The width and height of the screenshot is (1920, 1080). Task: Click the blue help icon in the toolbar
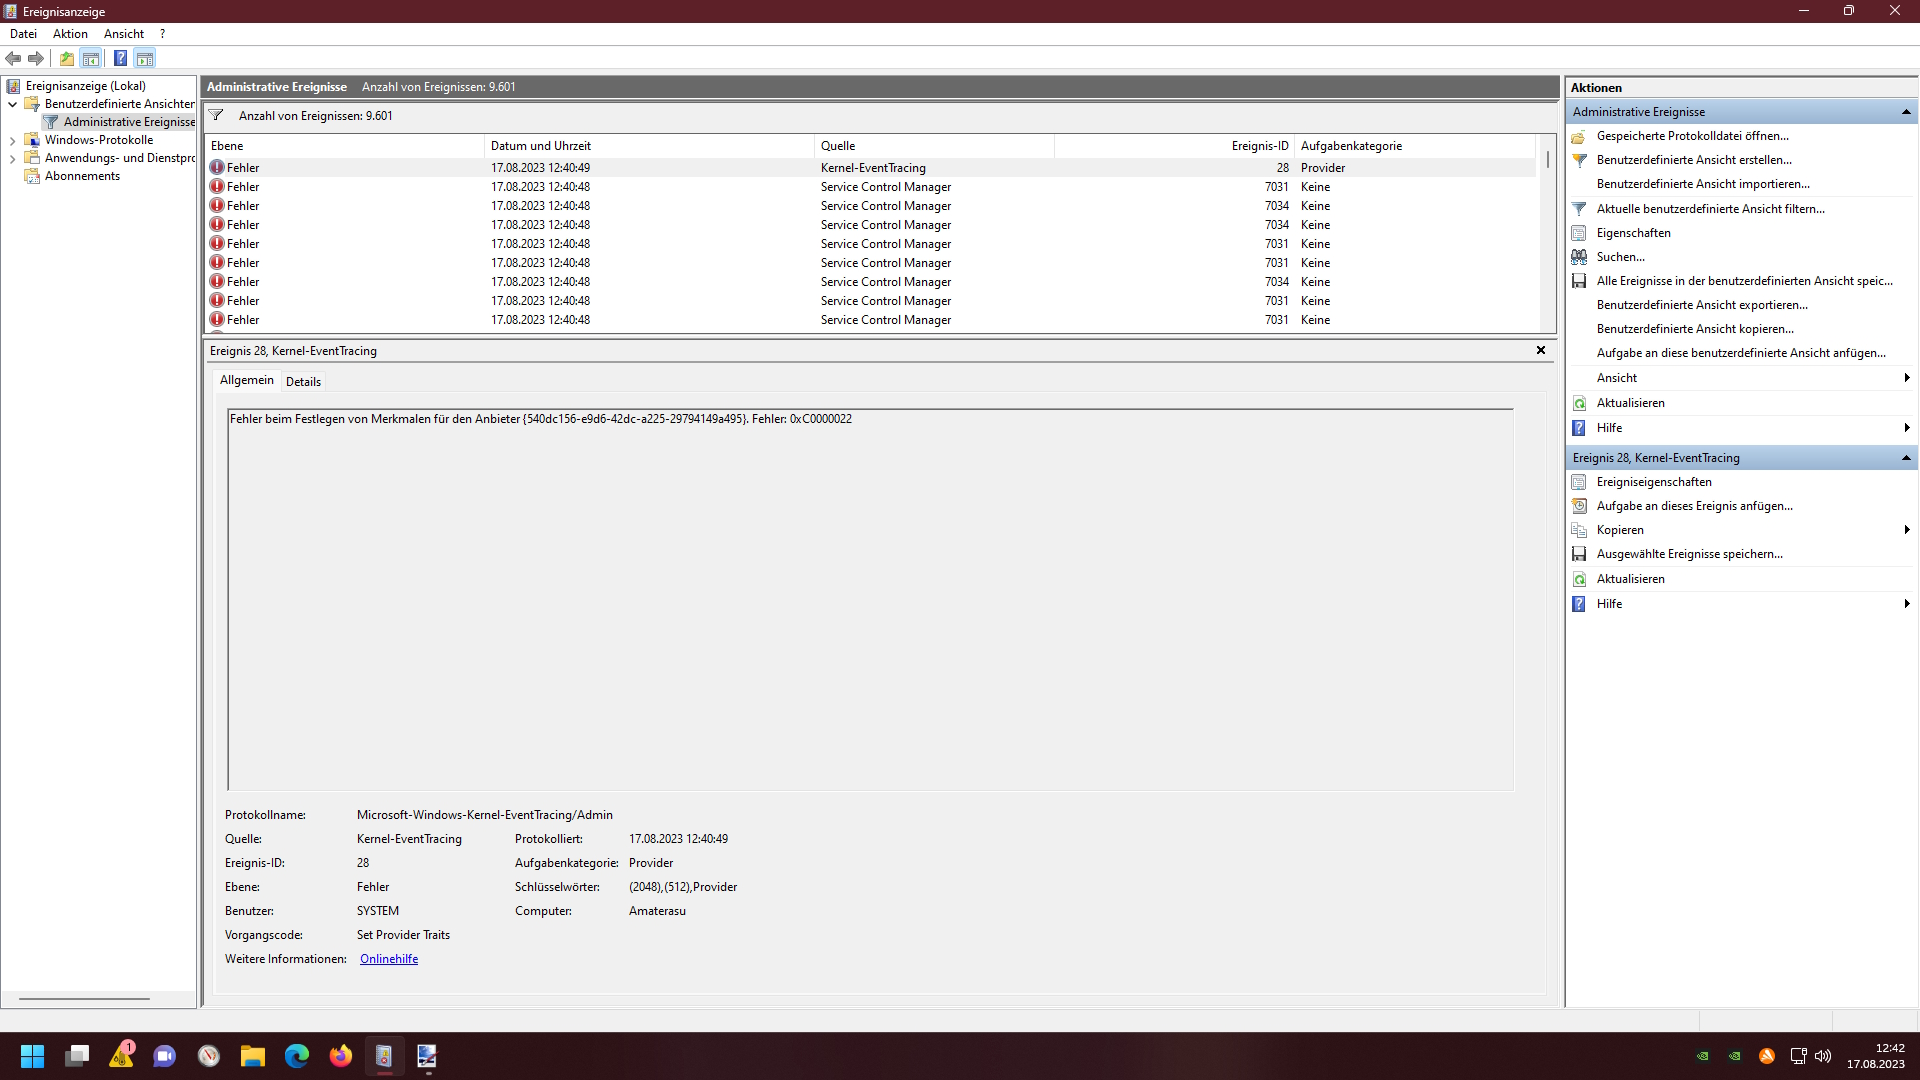point(120,58)
